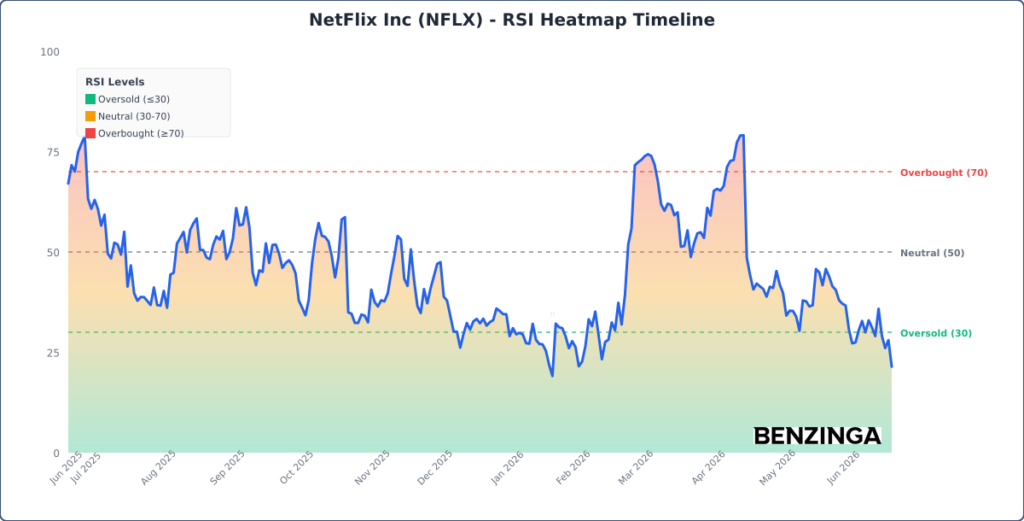Image resolution: width=1024 pixels, height=521 pixels.
Task: Click the 'RSI Levels' legend heading
Action: click(x=115, y=82)
